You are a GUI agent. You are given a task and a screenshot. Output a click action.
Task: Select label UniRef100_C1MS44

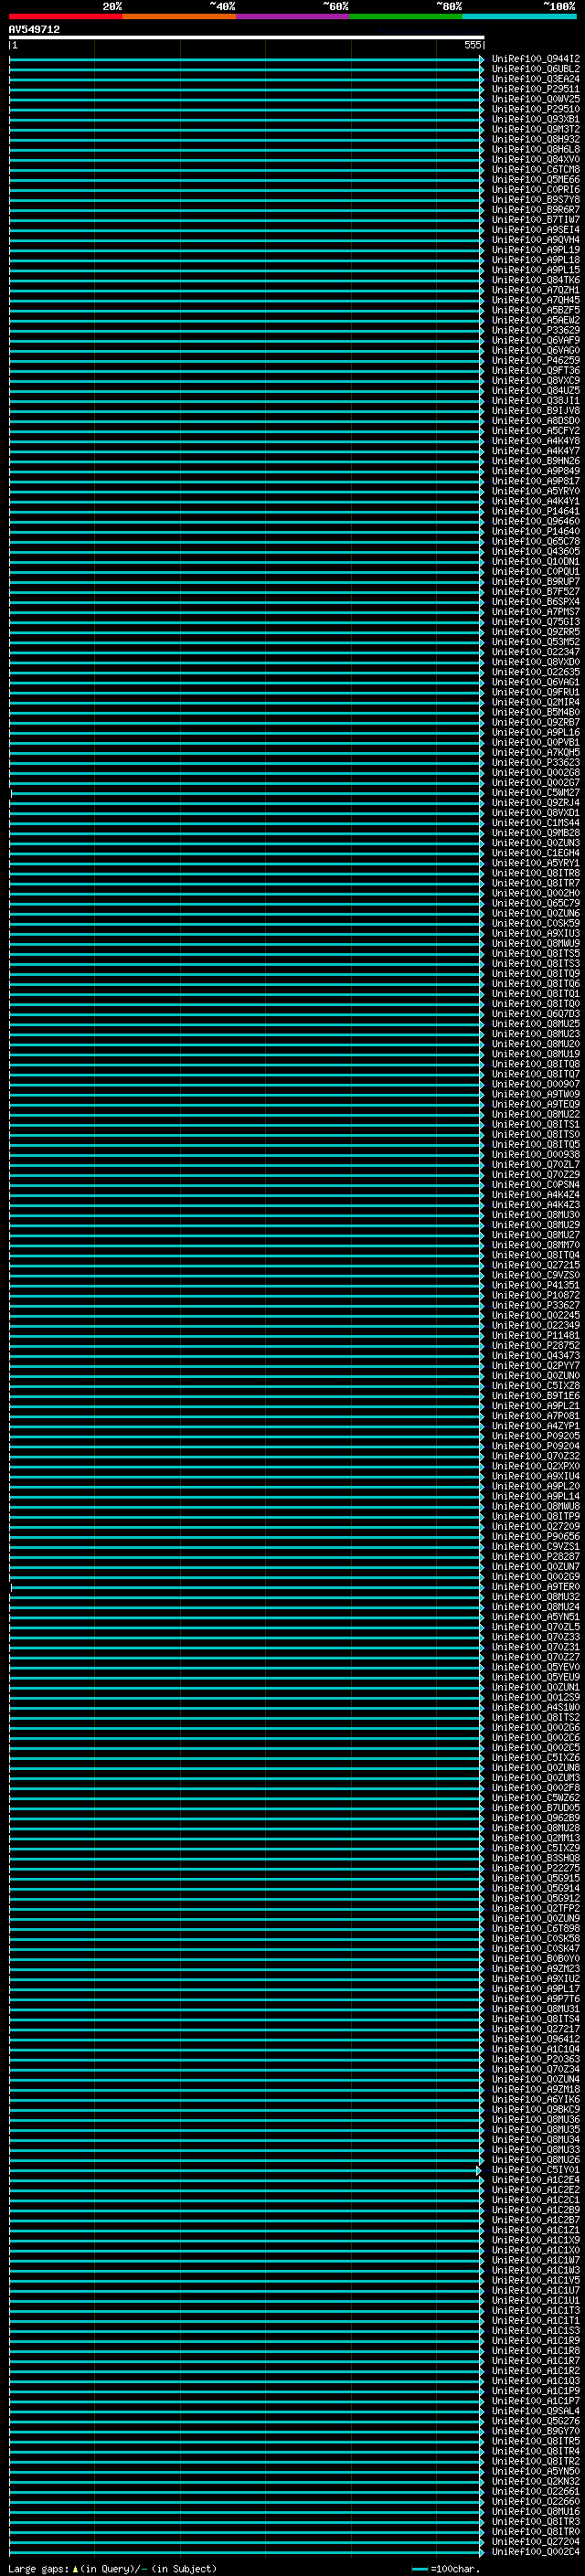tap(535, 823)
